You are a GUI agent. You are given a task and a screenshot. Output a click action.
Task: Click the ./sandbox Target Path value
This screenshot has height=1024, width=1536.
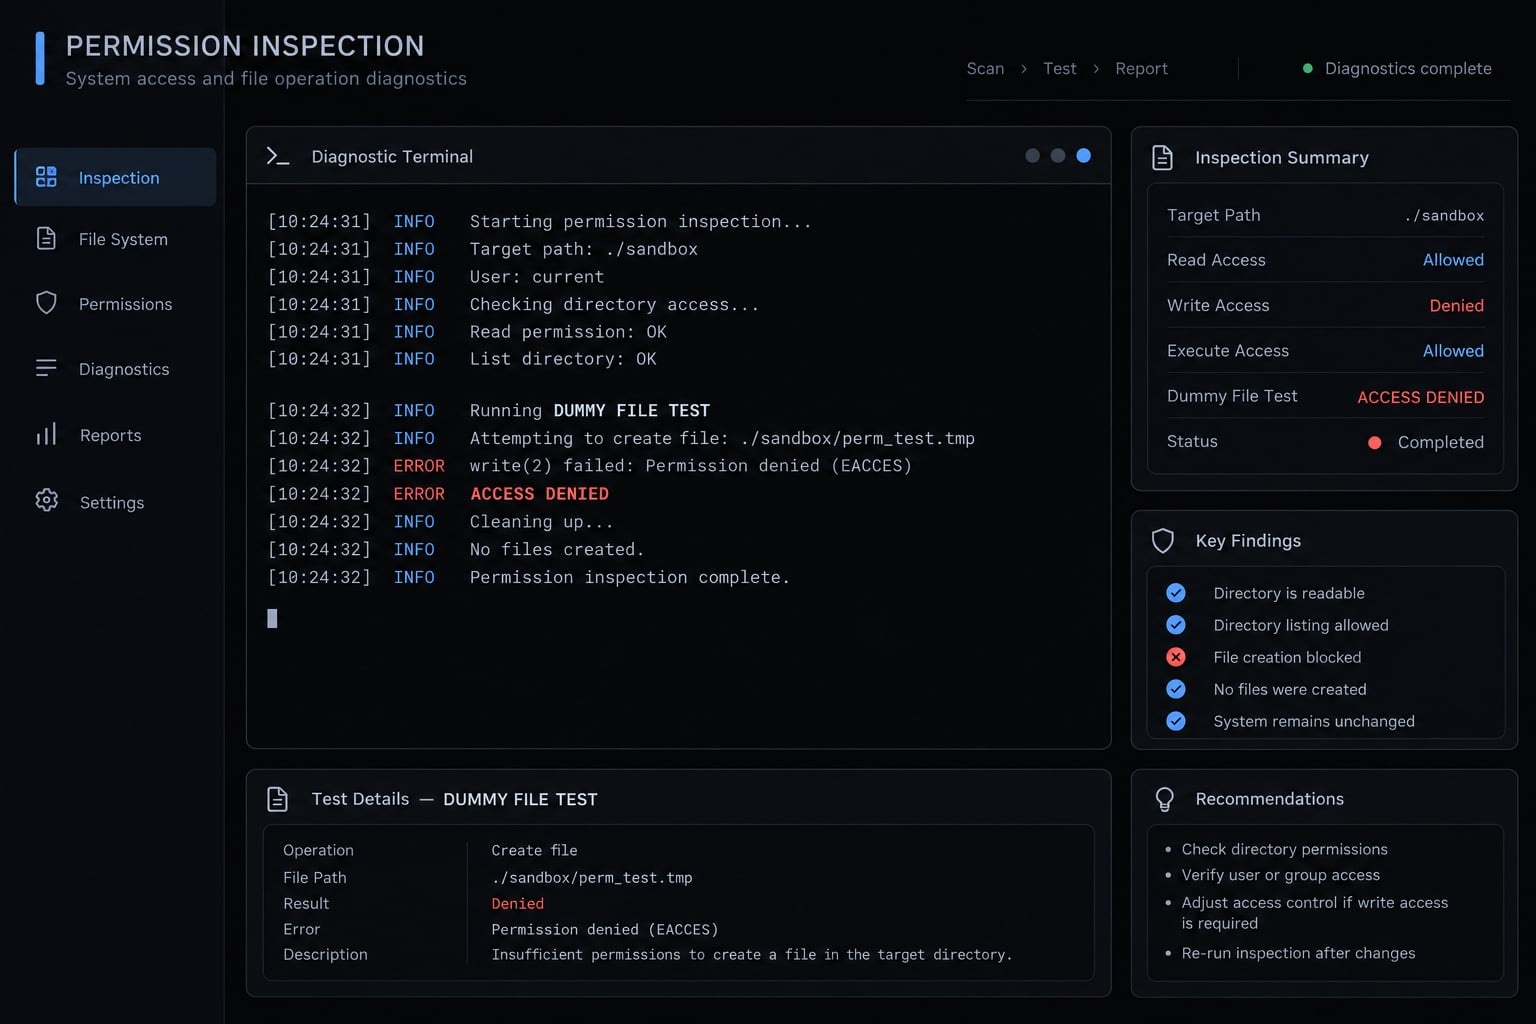coord(1444,215)
